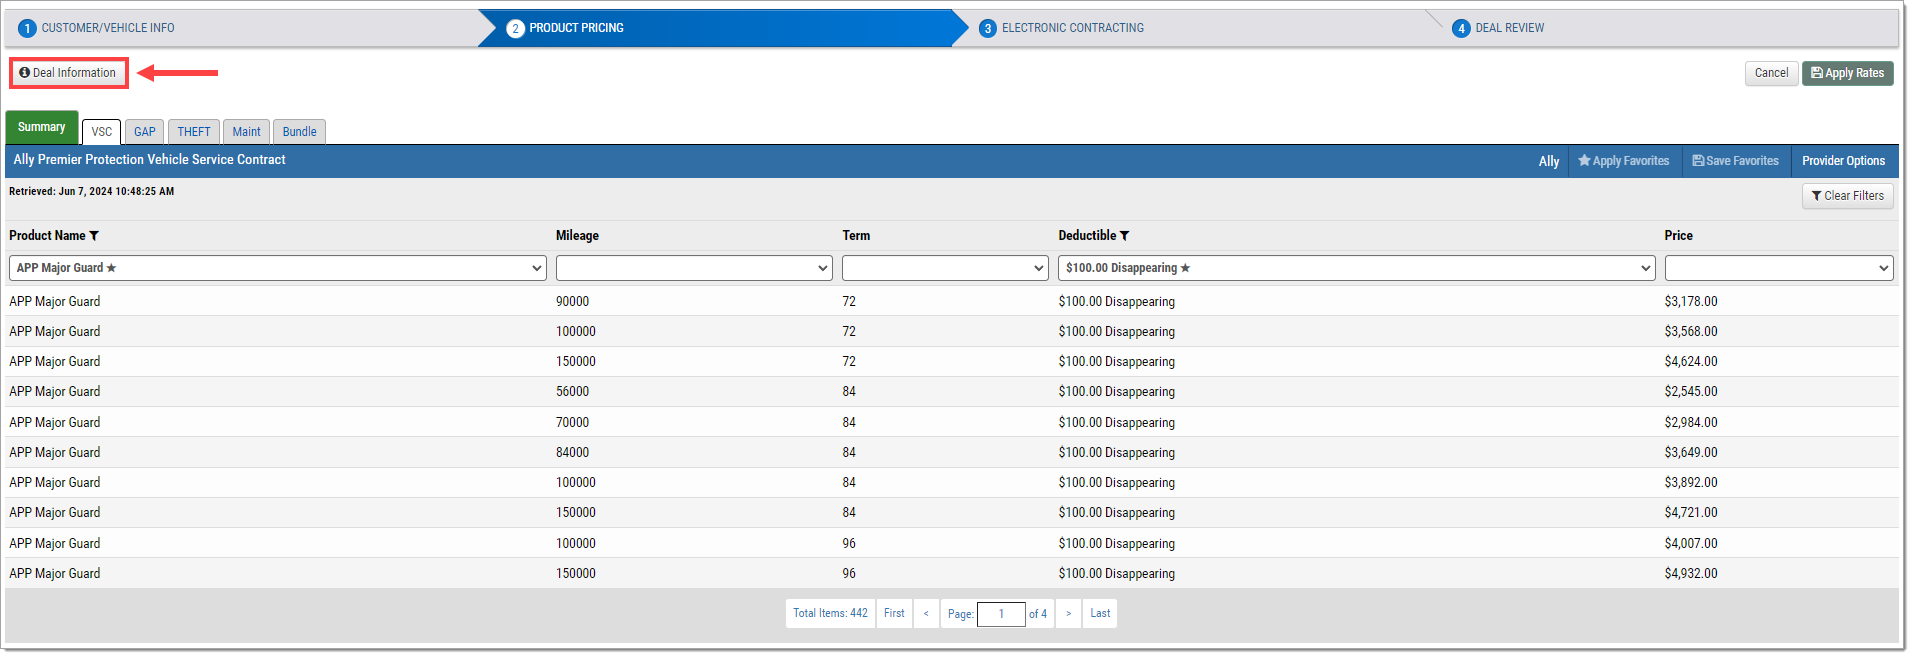Sort by the Mileage column header
The height and width of the screenshot is (656, 1911).
tap(577, 236)
